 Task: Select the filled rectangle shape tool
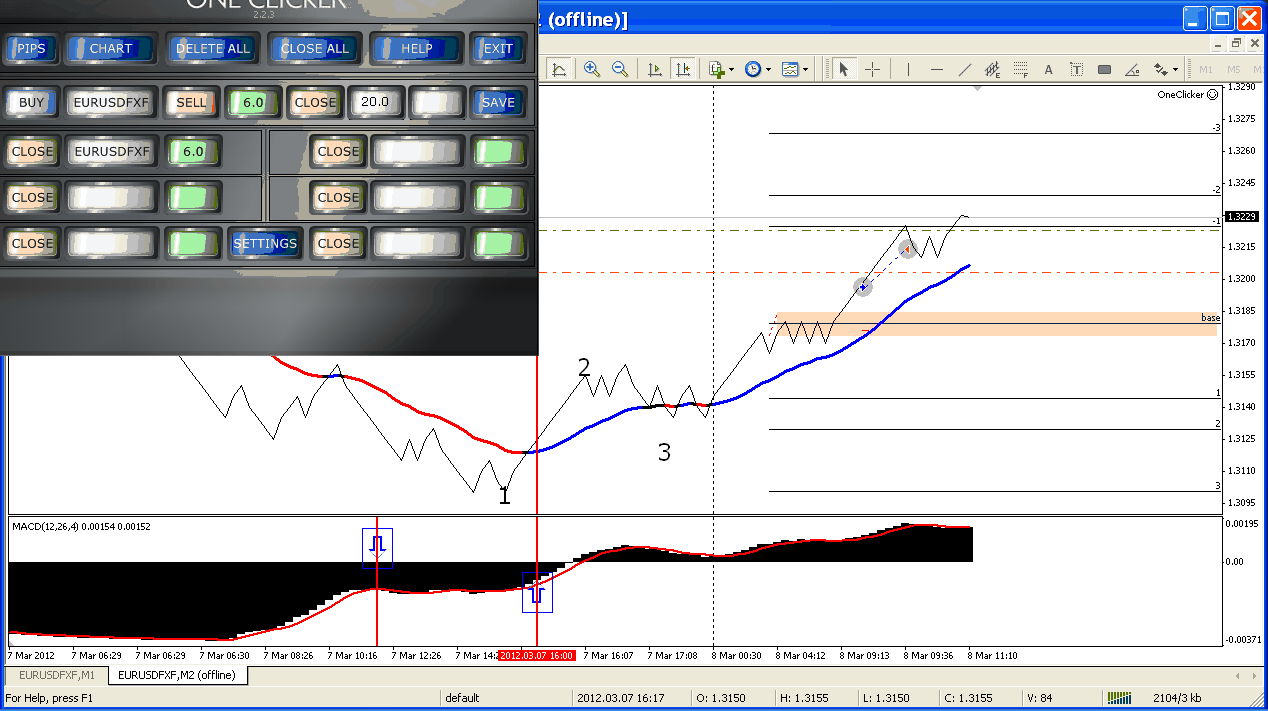[1104, 69]
